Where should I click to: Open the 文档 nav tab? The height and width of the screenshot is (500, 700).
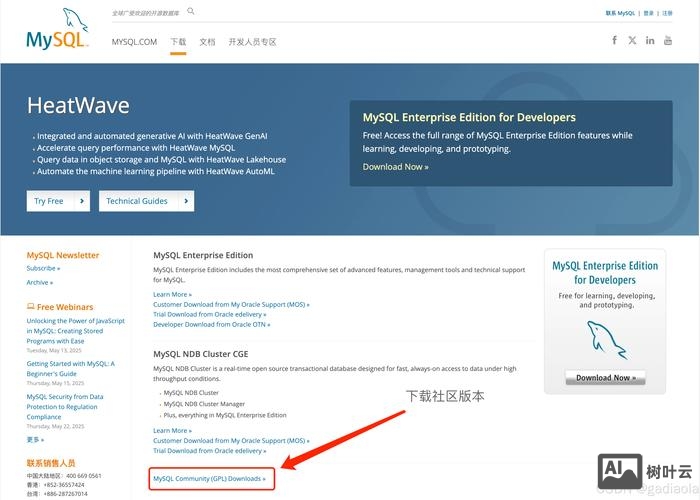pos(207,42)
